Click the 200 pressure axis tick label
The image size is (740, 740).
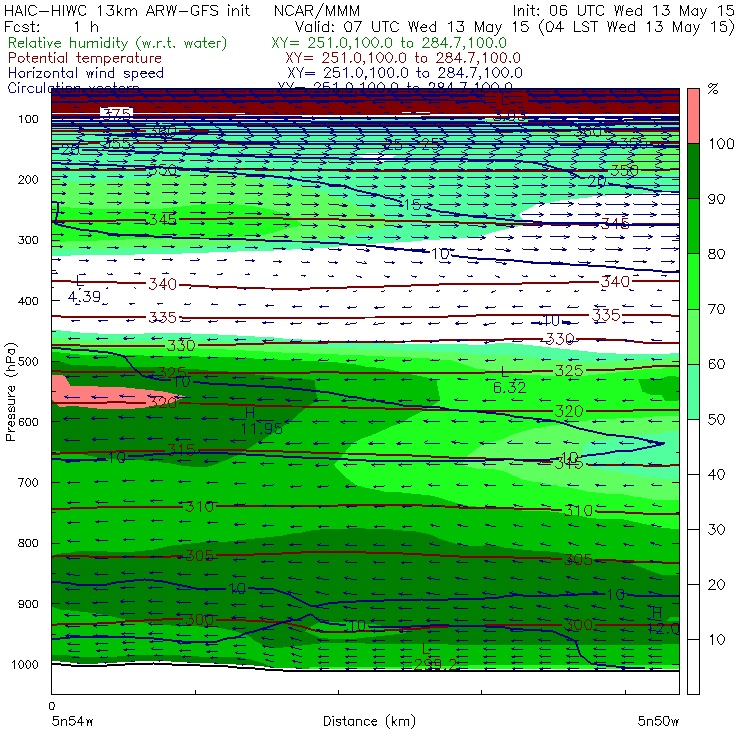[28, 179]
